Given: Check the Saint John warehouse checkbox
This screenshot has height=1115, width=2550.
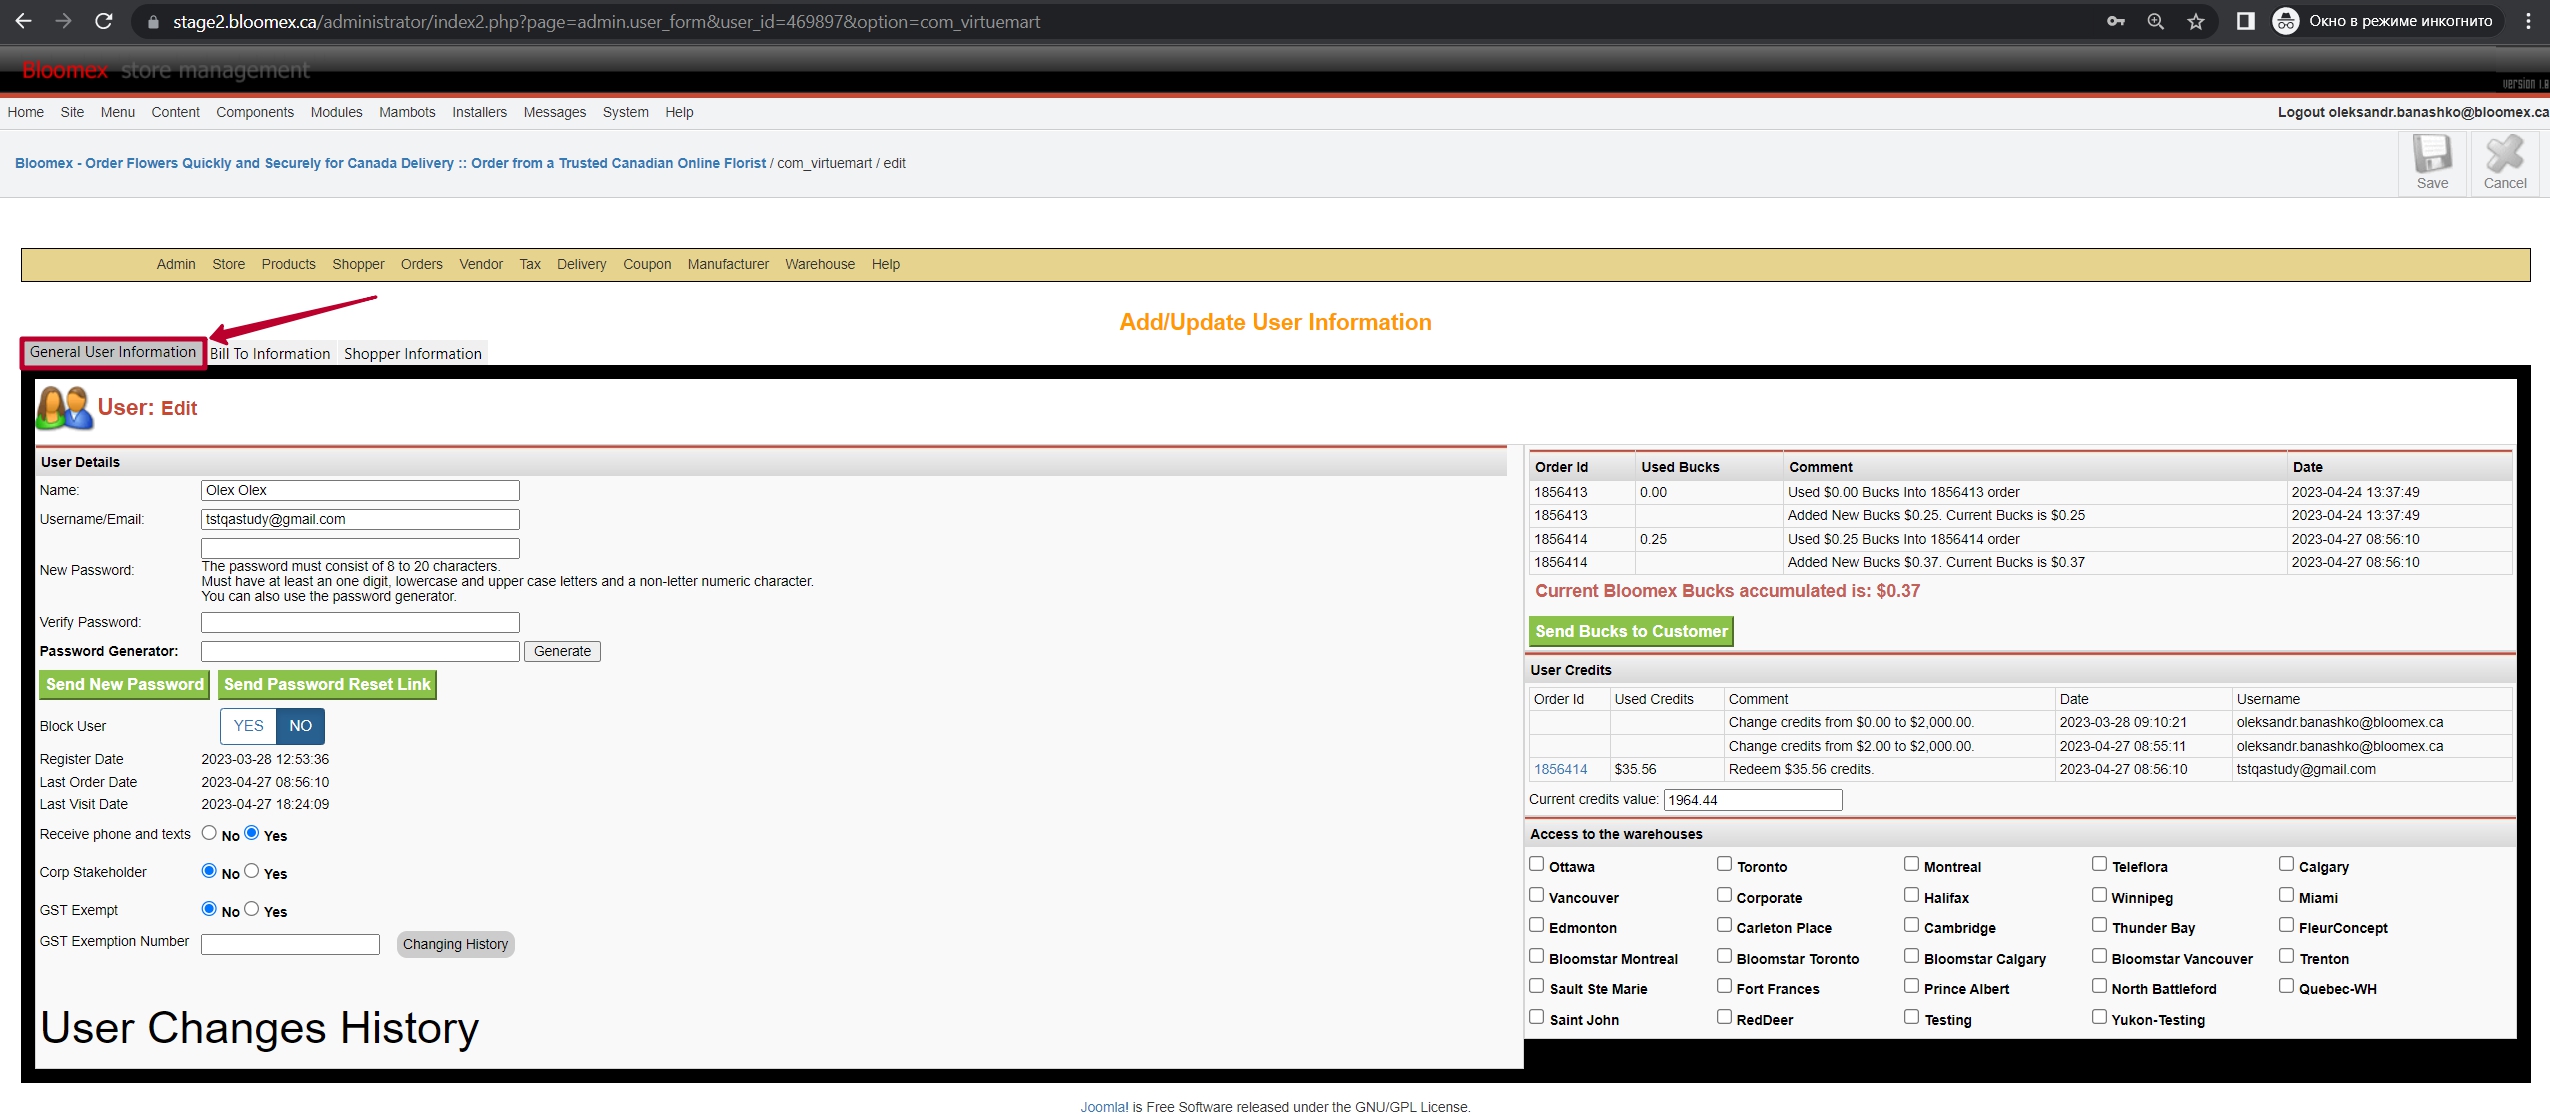Looking at the screenshot, I should 1537,1017.
